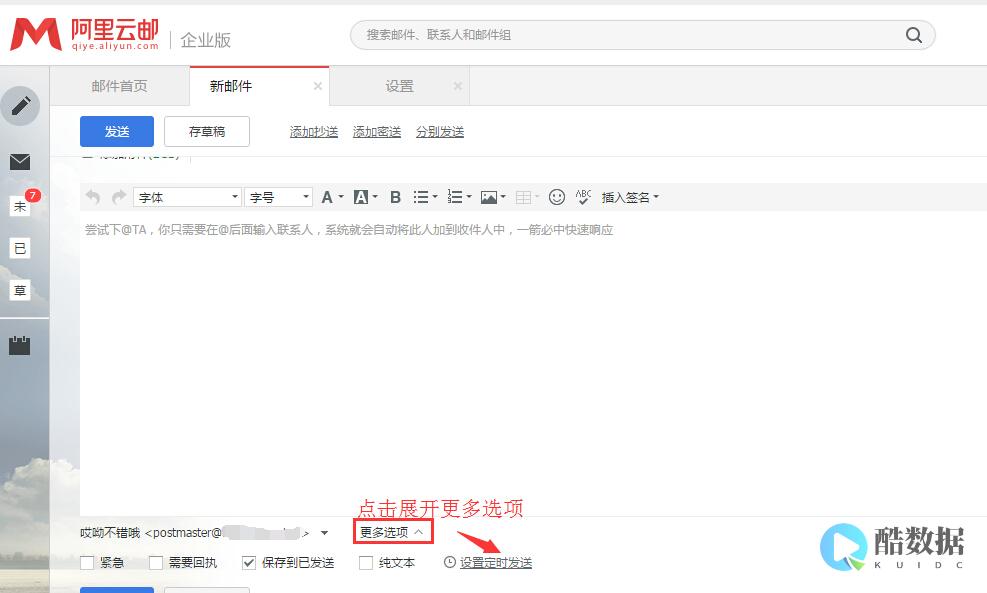Click the clock icon beside 设置定时发送
987x593 pixels.
coord(449,562)
